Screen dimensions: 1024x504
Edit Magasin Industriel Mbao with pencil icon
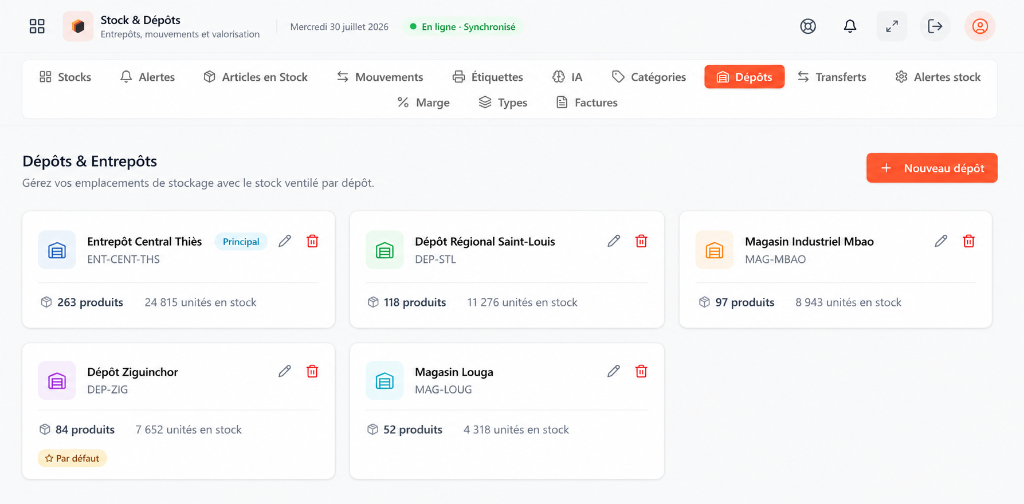coord(941,242)
